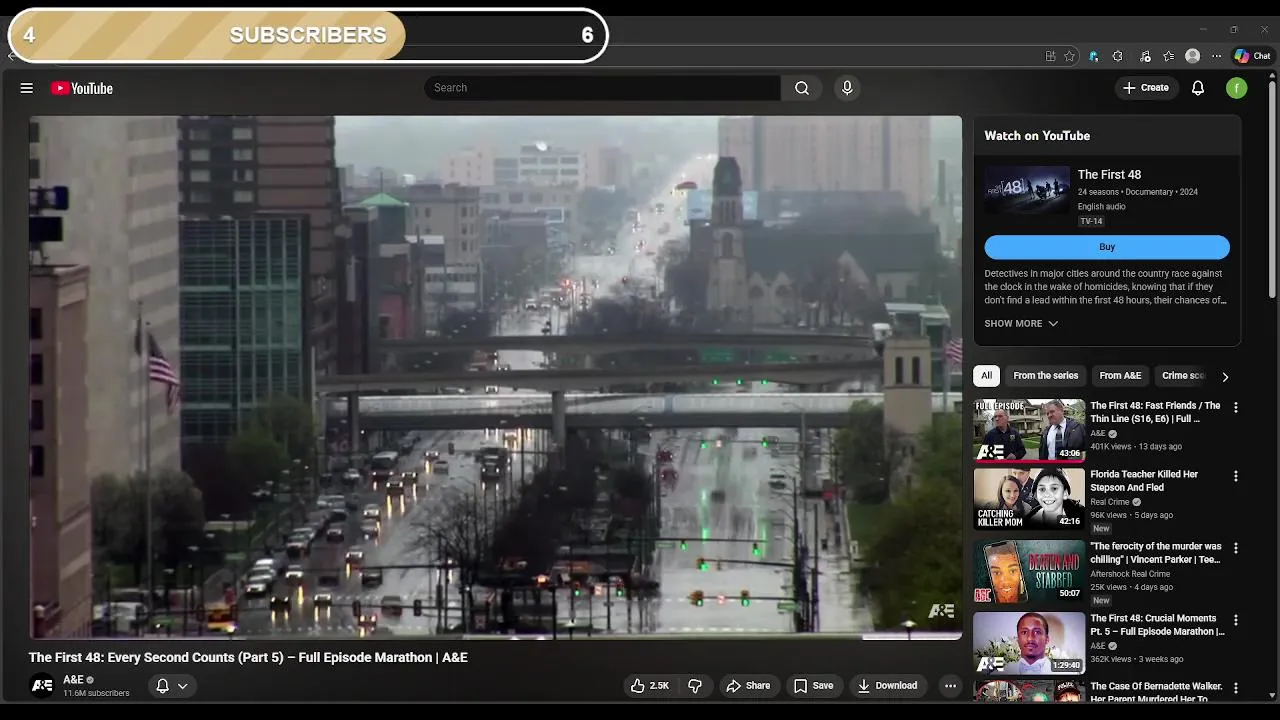This screenshot has width=1280, height=720.
Task: Open browser settings and more ellipsis
Action: 1216,56
